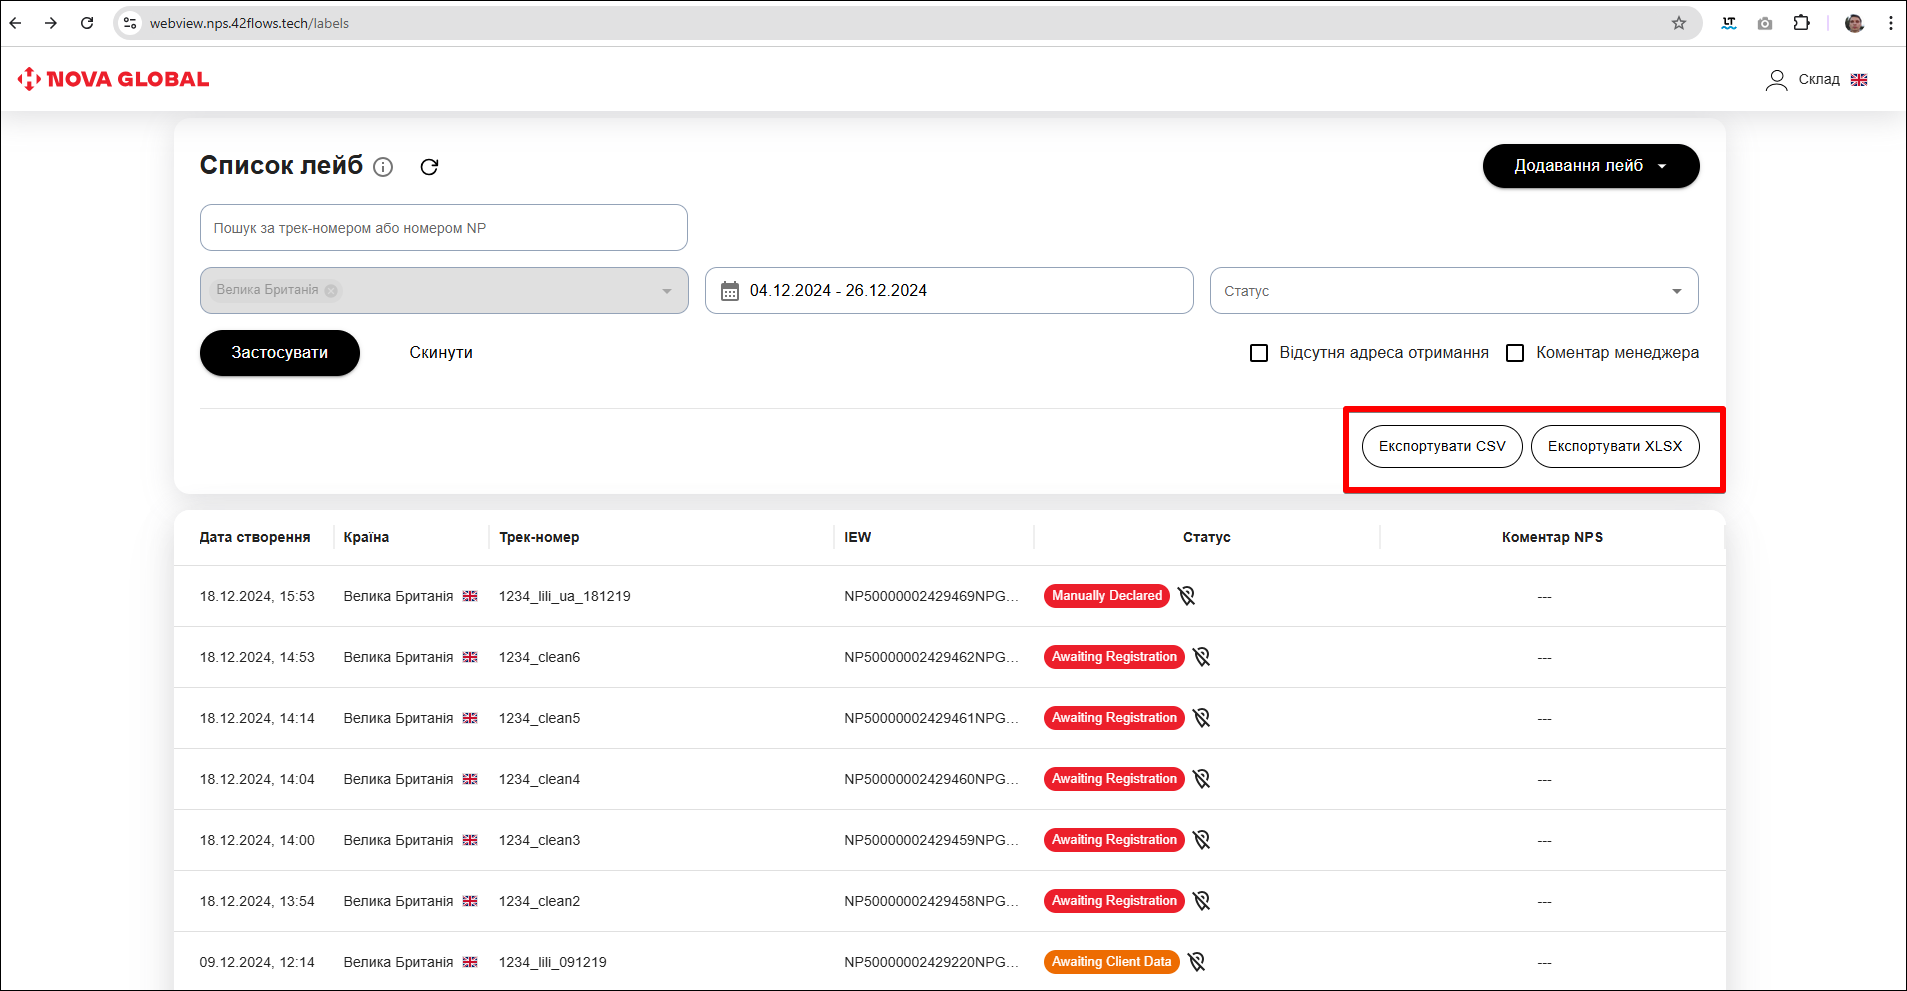Image resolution: width=1907 pixels, height=991 pixels.
Task: Sort by Дата створення column header
Action: [x=255, y=537]
